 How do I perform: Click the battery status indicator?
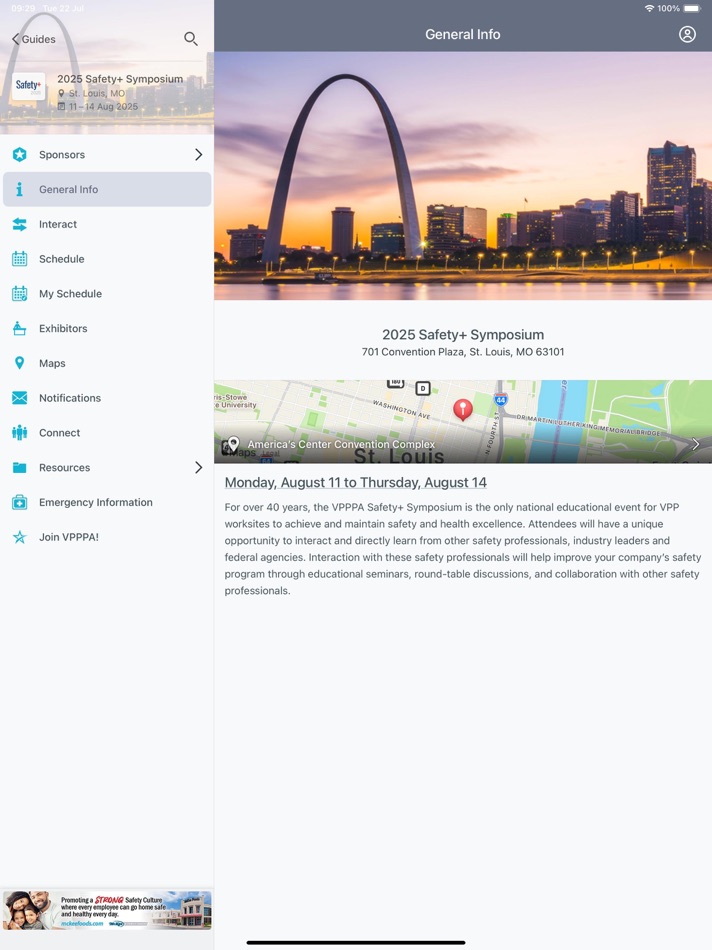(692, 8)
